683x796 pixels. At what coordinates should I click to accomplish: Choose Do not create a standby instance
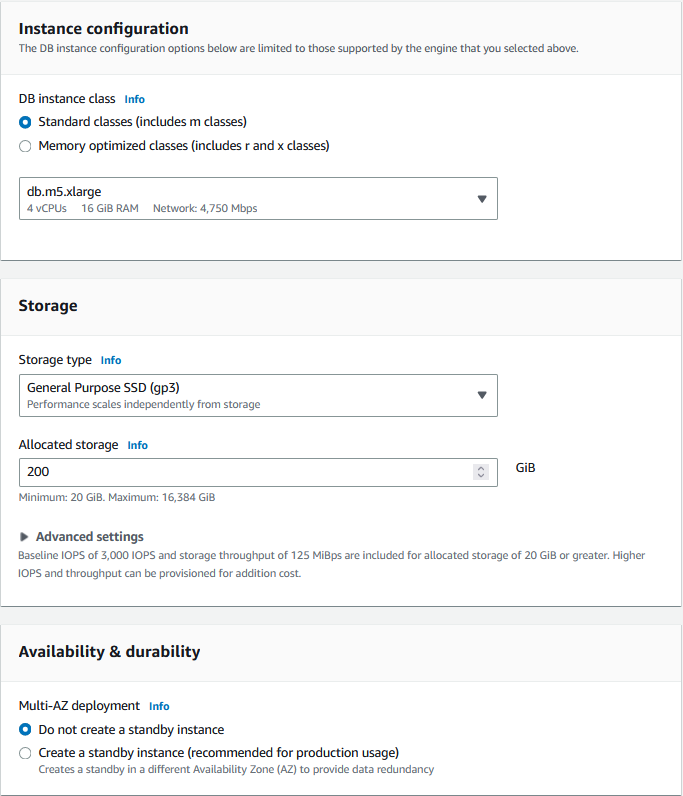point(25,730)
